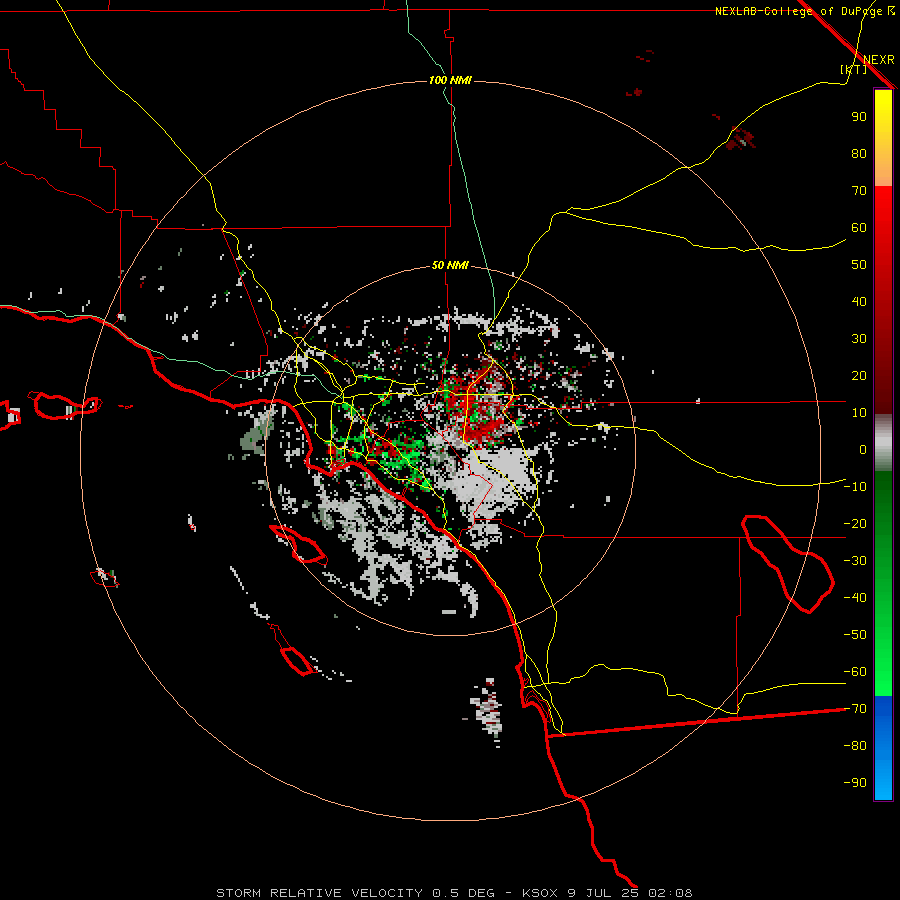Click the positive 10 value on the velocity scale
900x900 pixels.
pos(859,413)
